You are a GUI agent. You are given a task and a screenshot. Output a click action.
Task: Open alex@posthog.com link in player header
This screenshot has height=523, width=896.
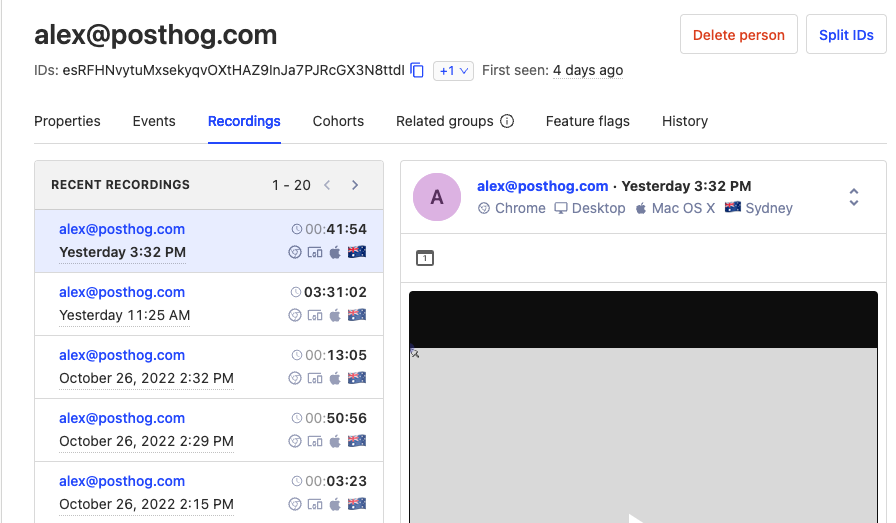tap(542, 186)
